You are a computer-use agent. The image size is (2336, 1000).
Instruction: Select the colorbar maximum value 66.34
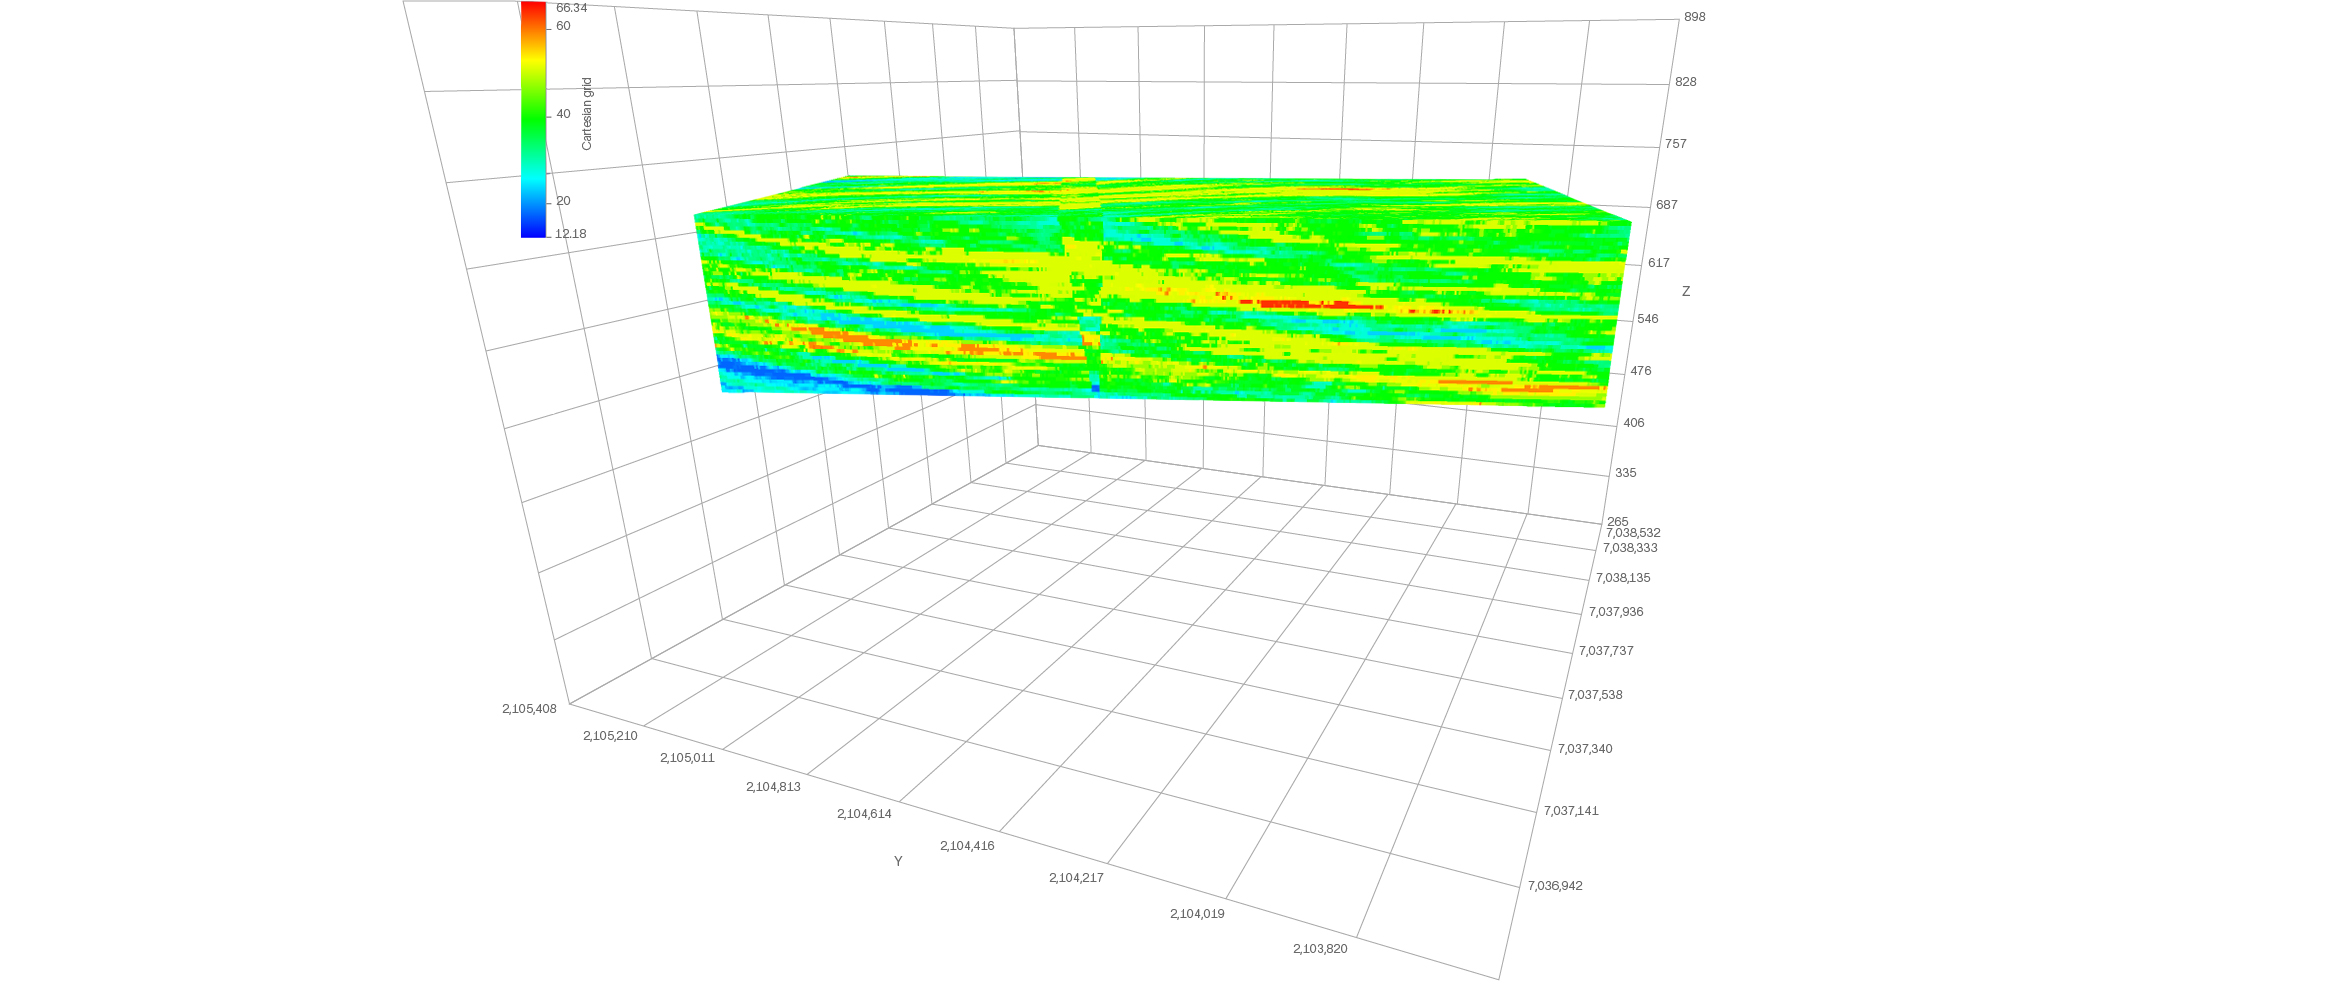[x=571, y=8]
